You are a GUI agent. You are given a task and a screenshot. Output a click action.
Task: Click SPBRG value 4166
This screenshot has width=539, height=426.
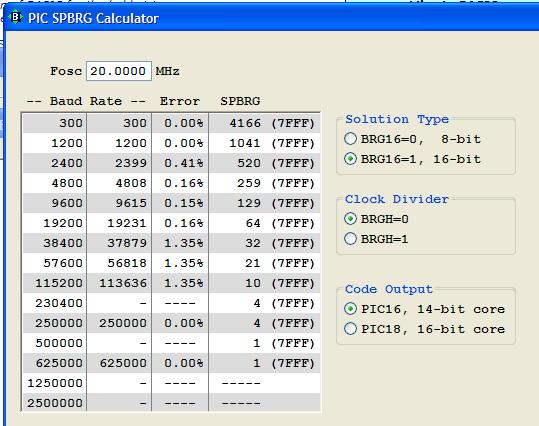(245, 123)
